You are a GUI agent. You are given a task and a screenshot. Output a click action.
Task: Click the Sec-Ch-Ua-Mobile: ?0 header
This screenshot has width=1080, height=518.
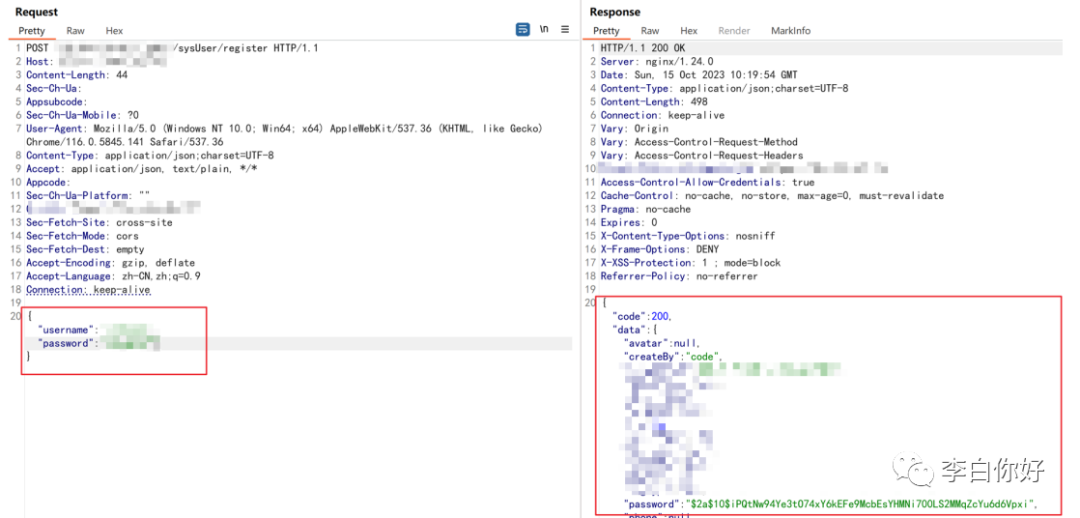point(83,115)
